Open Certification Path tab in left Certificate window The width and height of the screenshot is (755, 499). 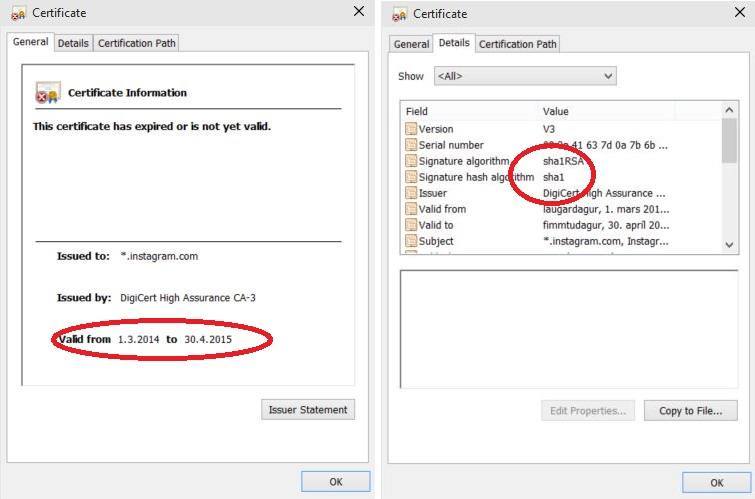(x=137, y=43)
